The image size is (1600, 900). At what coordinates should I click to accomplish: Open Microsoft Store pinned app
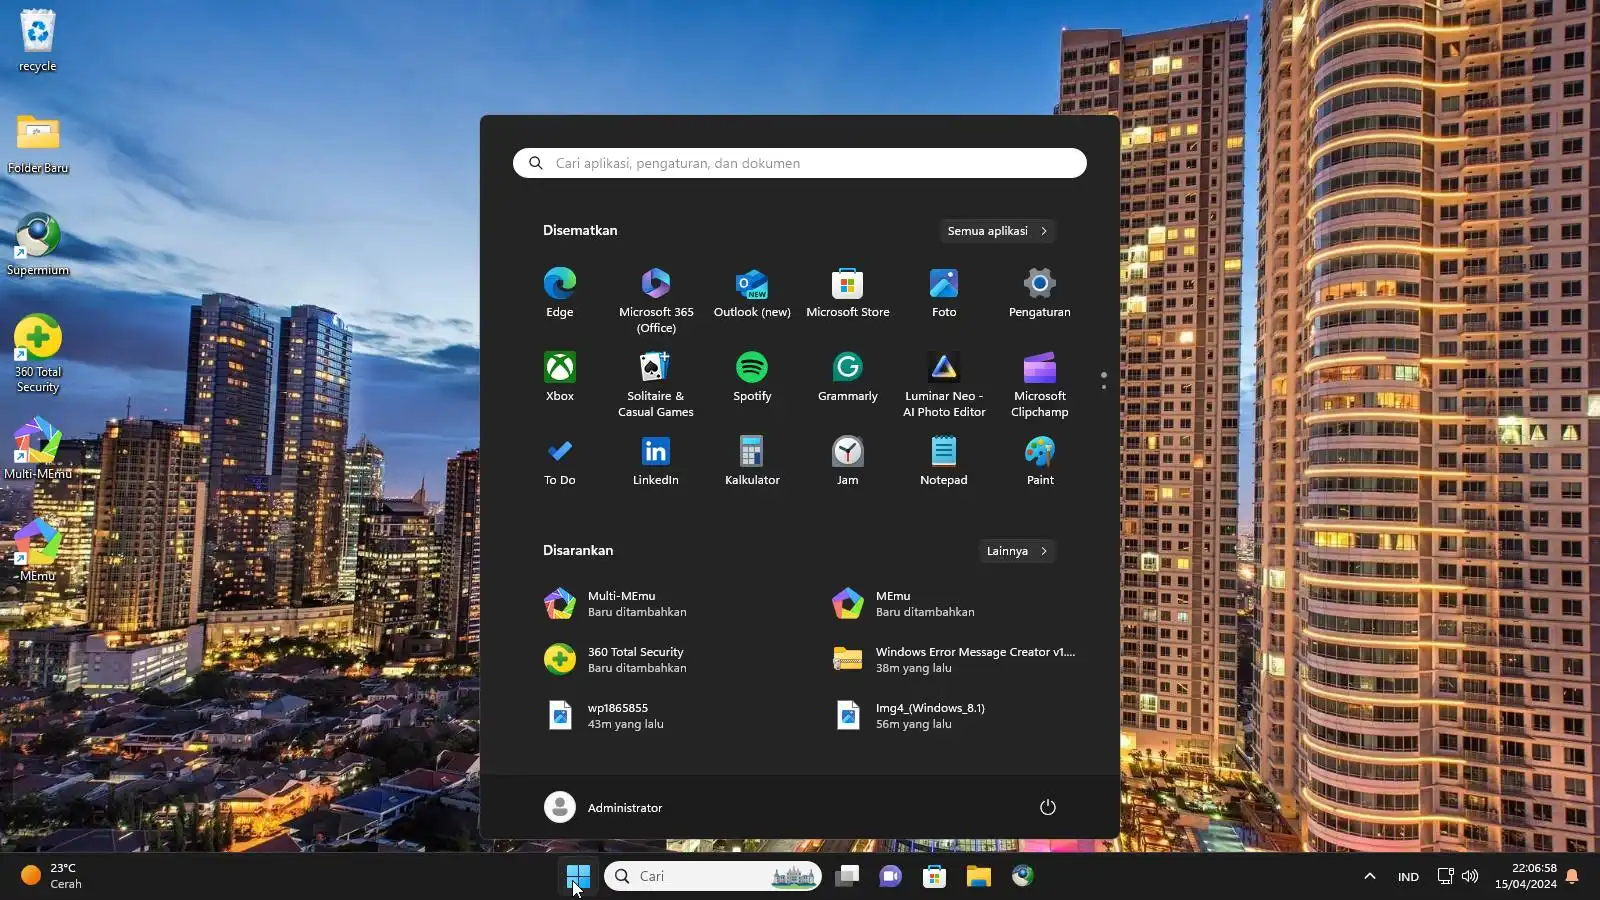(848, 293)
